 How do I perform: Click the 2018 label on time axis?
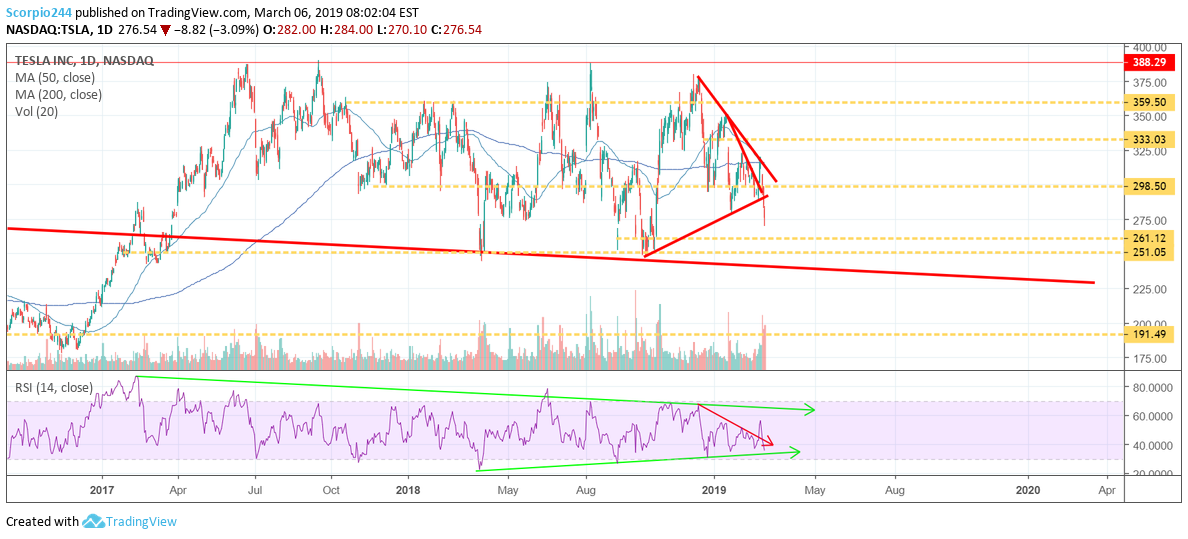pyautogui.click(x=408, y=490)
